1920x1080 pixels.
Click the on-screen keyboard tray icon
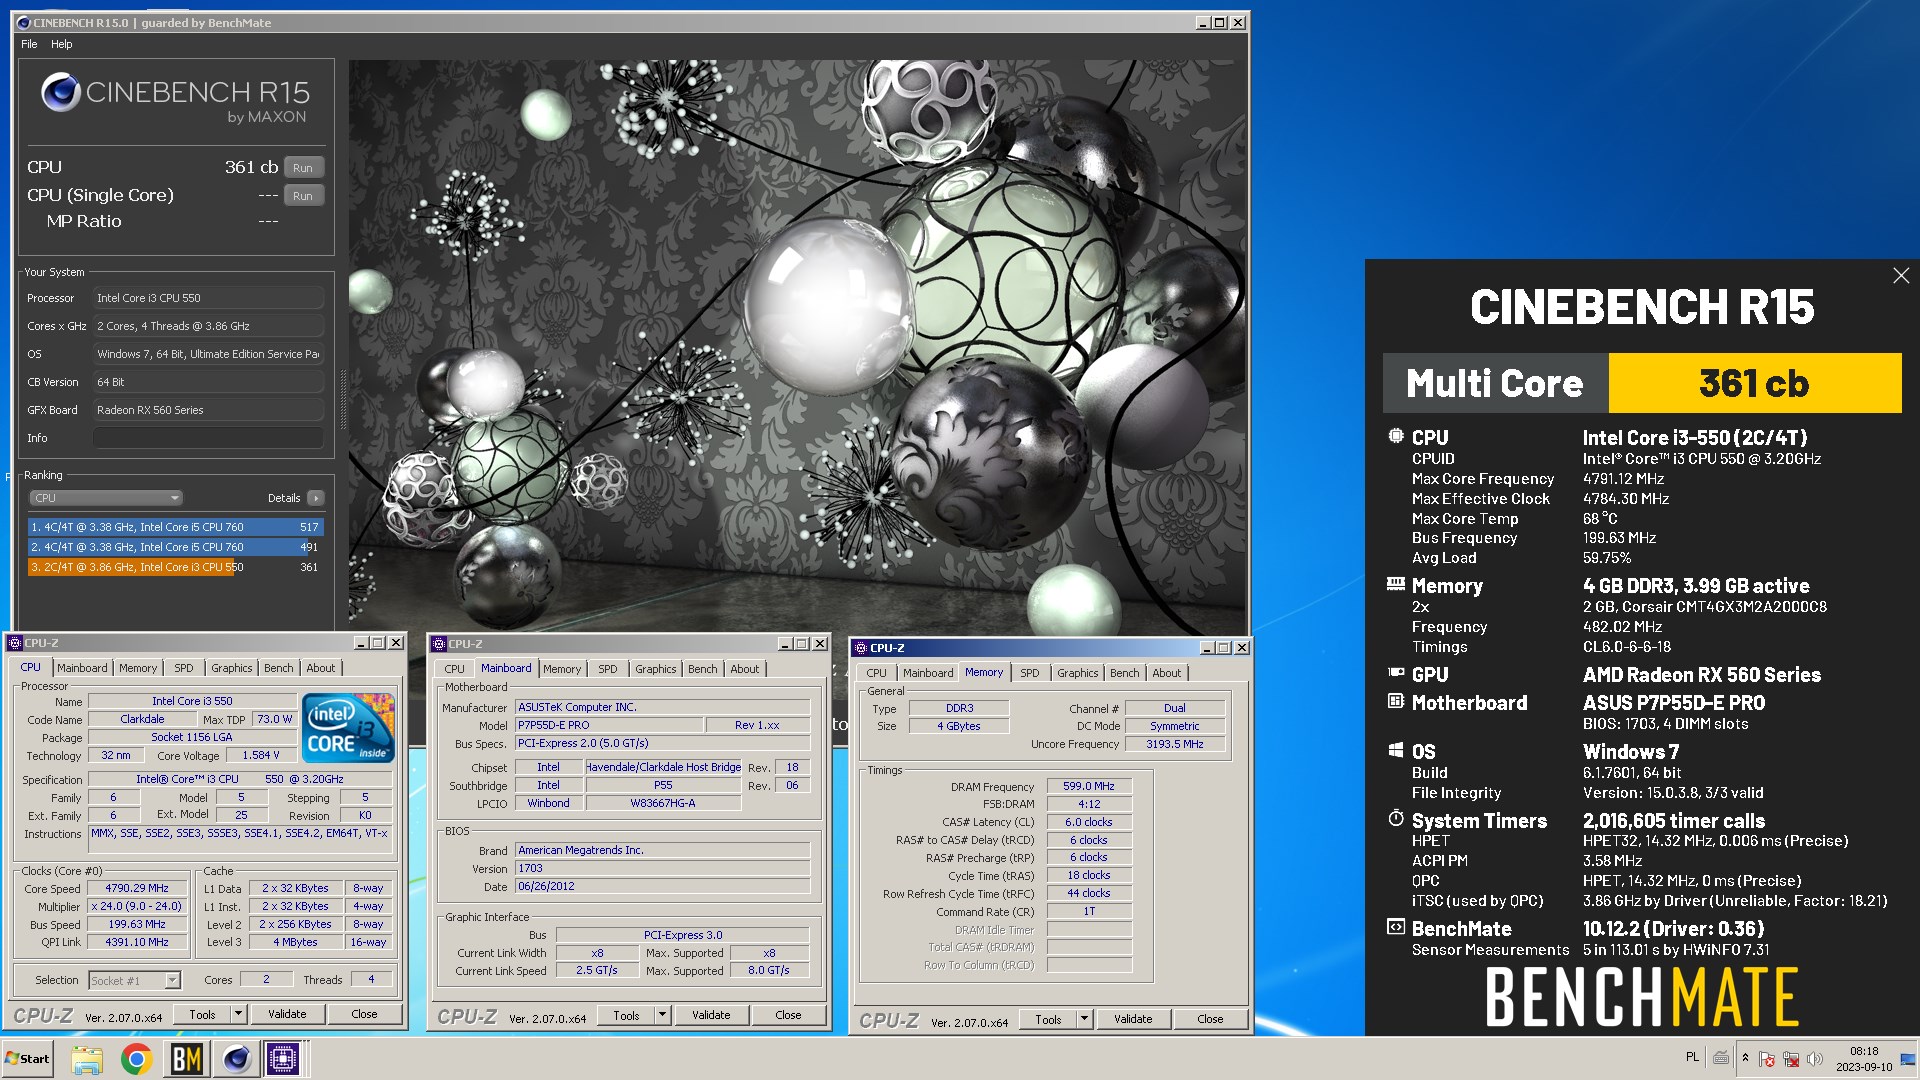[1721, 1057]
